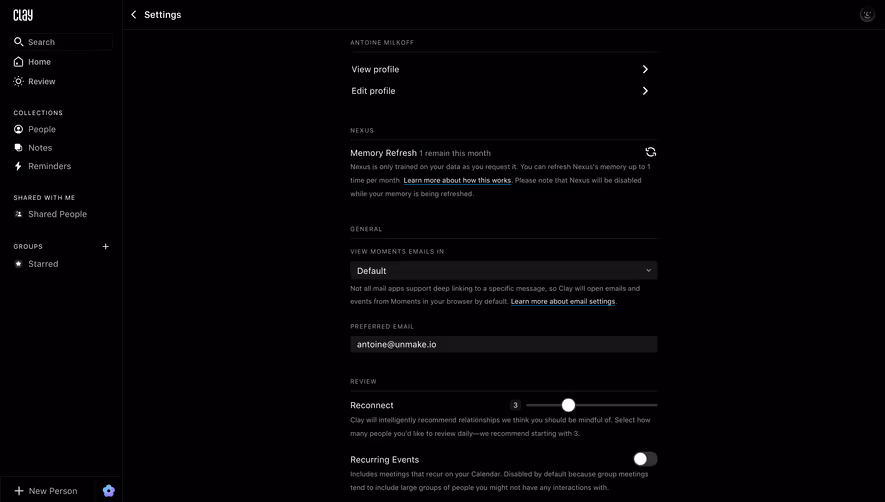Click the ANTOINE MILKOFF section header

coord(382,42)
